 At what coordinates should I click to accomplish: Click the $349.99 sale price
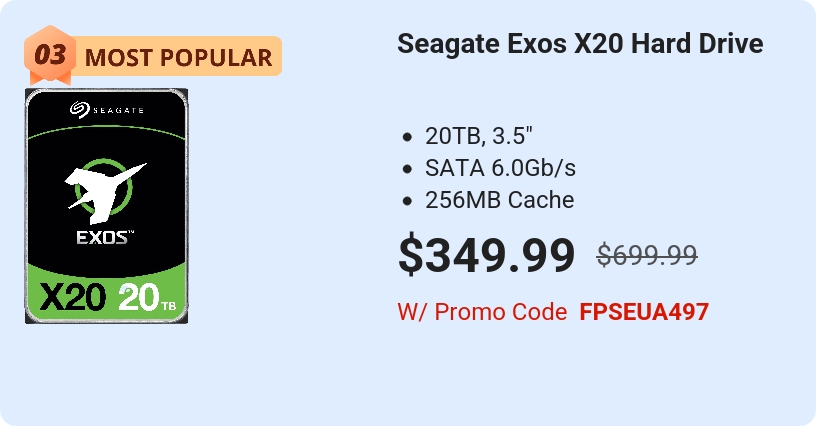[x=486, y=254]
